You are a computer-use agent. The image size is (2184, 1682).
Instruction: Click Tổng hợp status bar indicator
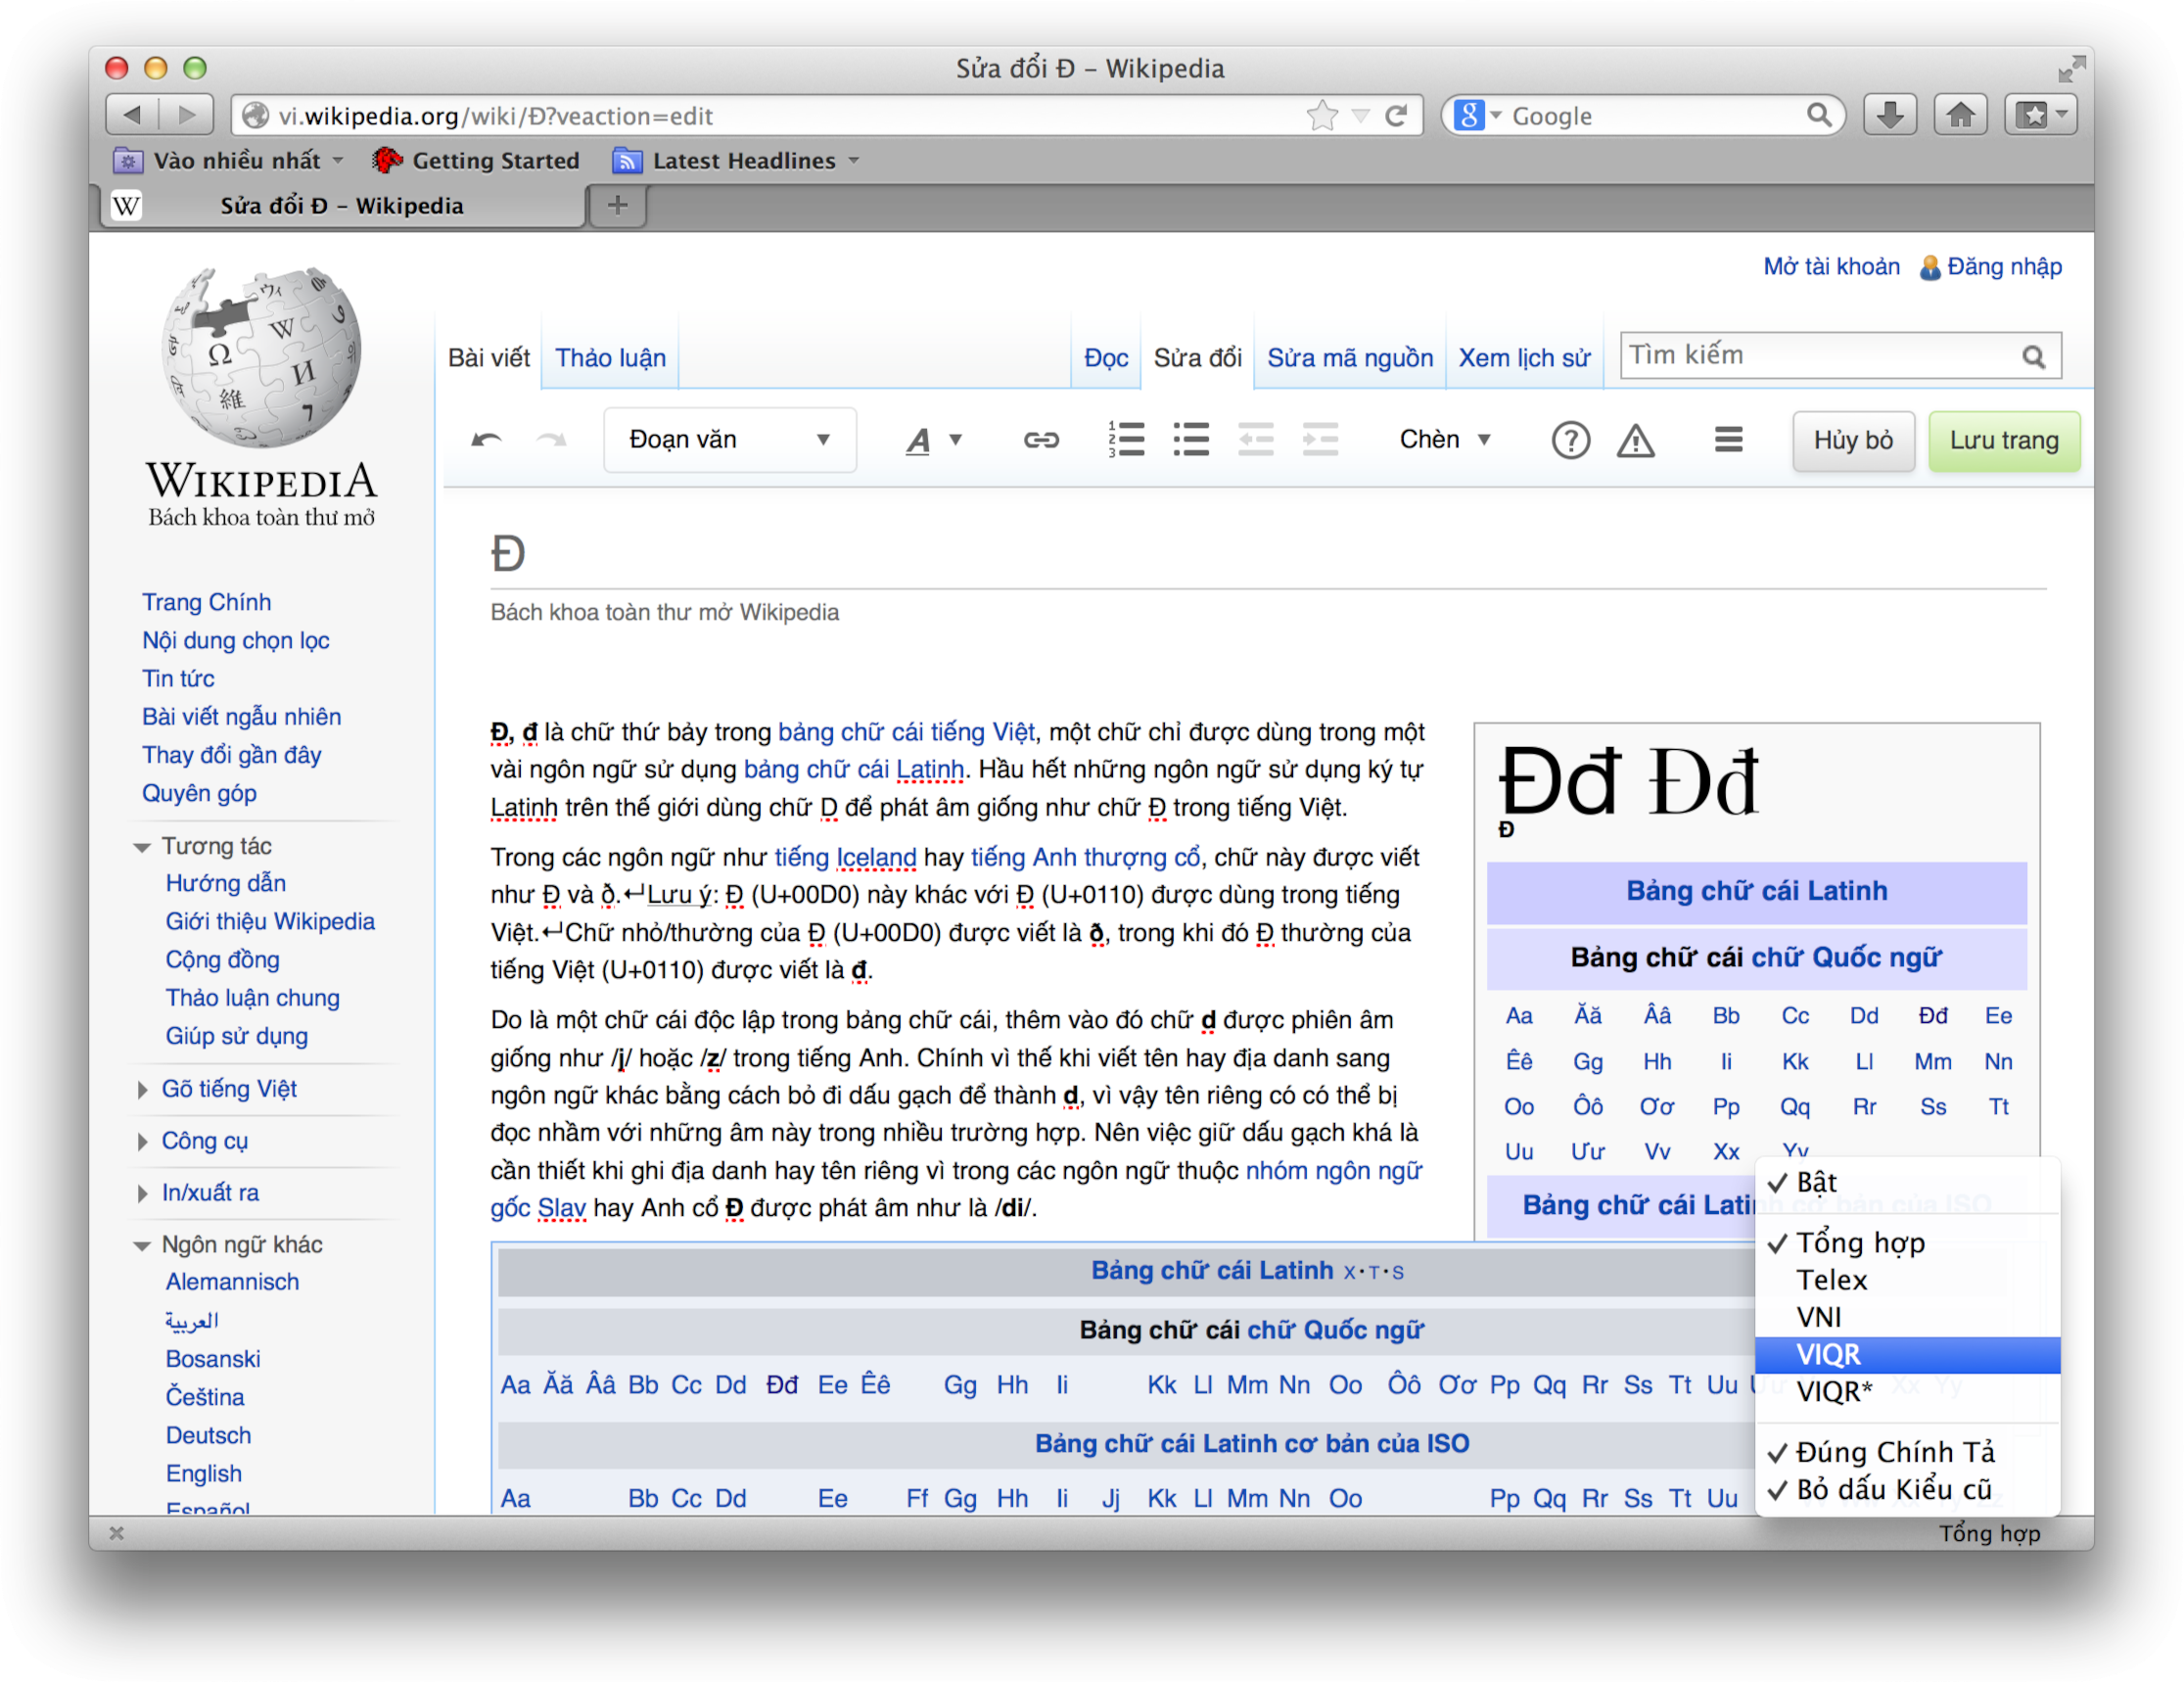(x=1989, y=1533)
